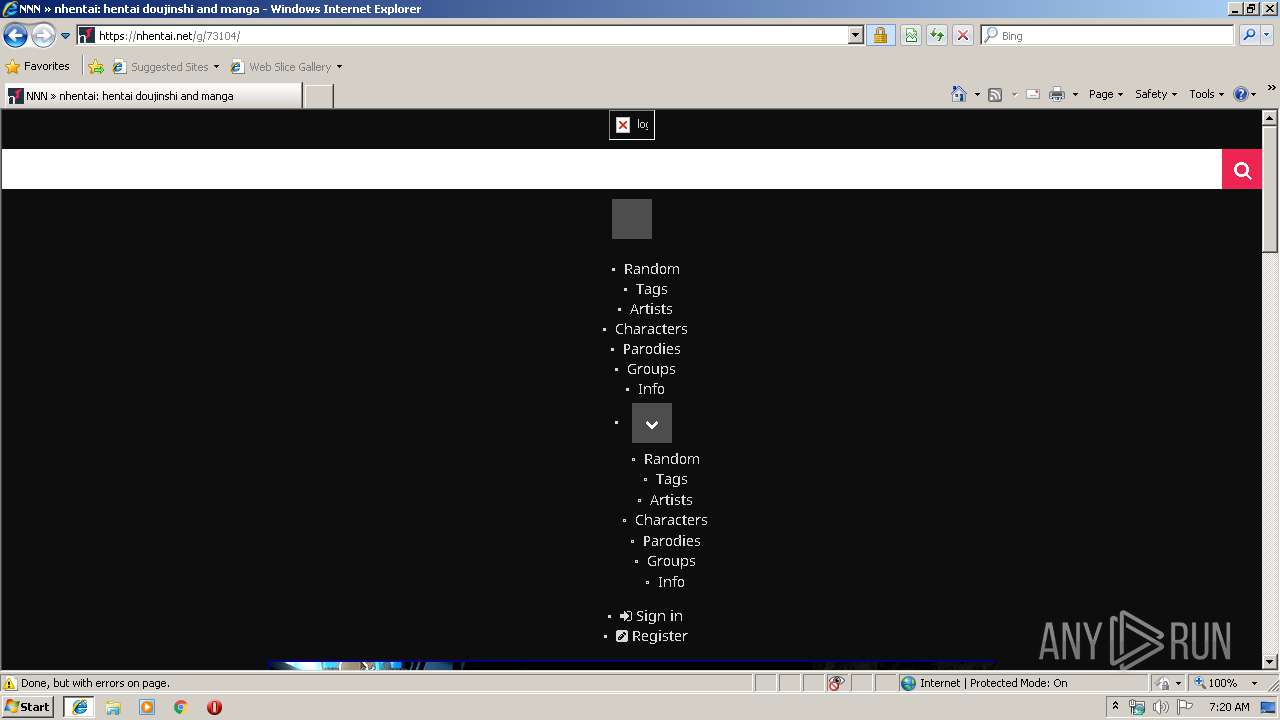Screen dimensions: 1280x720
Task: Open the Parodies link in the upper list
Action: tap(652, 349)
